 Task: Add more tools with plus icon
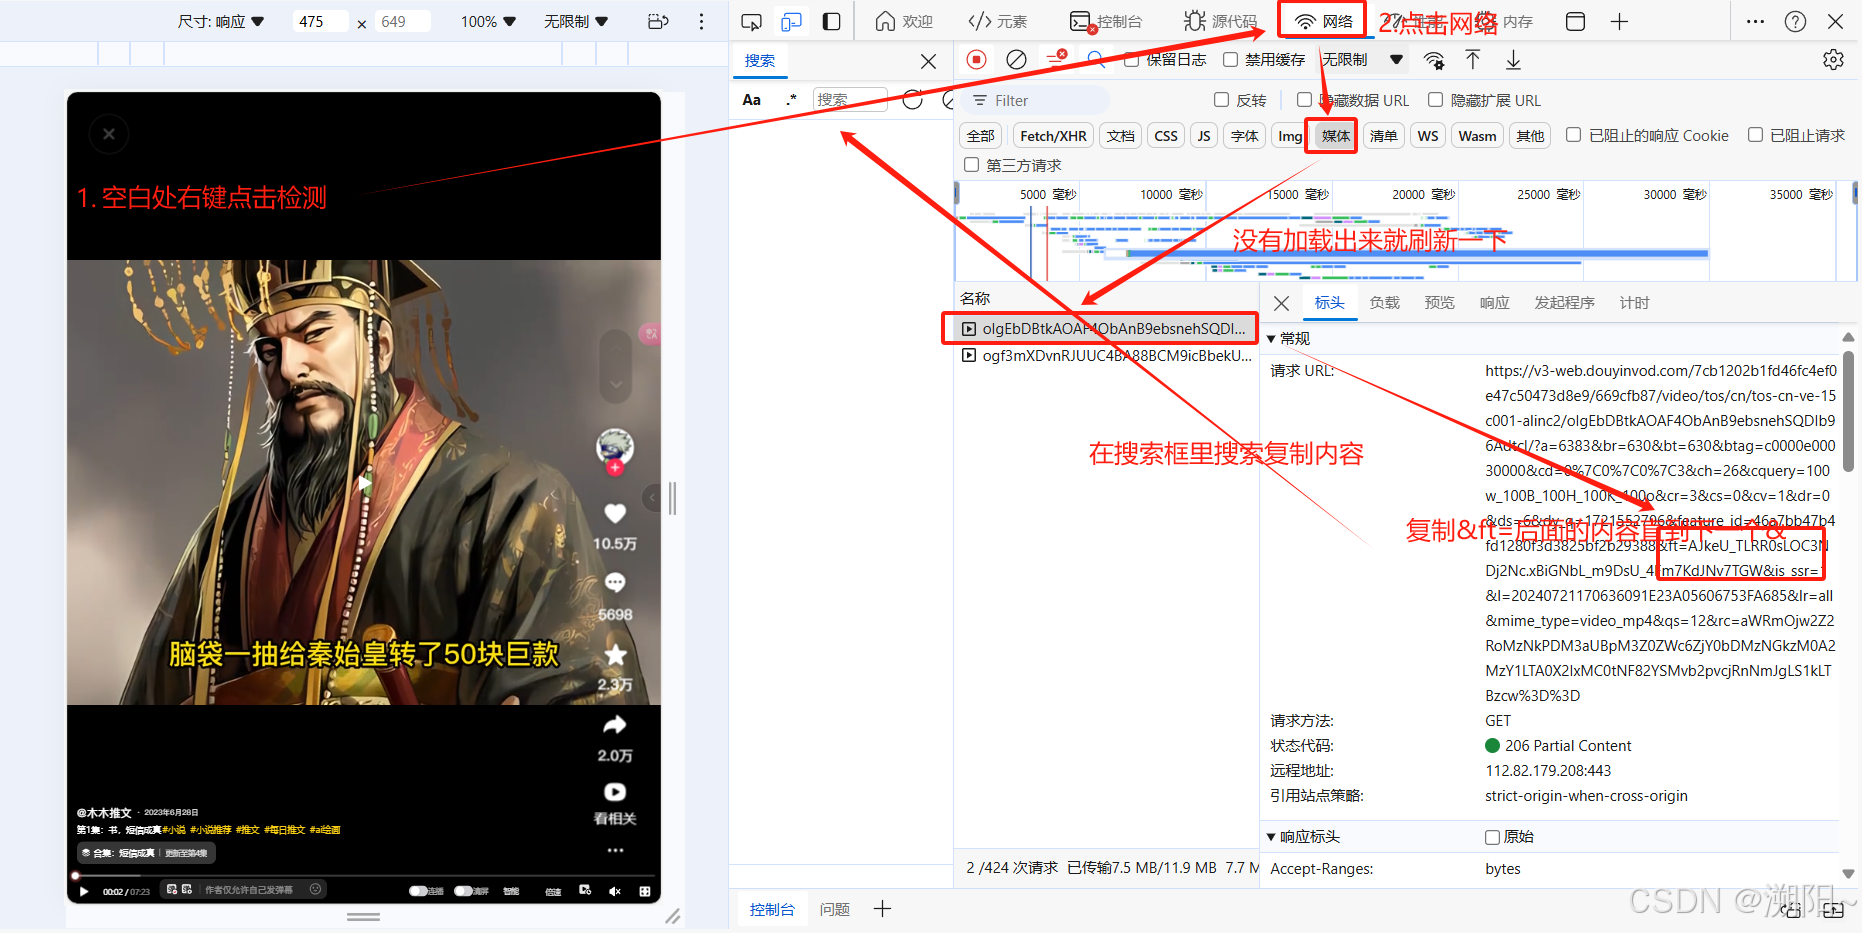1619,21
